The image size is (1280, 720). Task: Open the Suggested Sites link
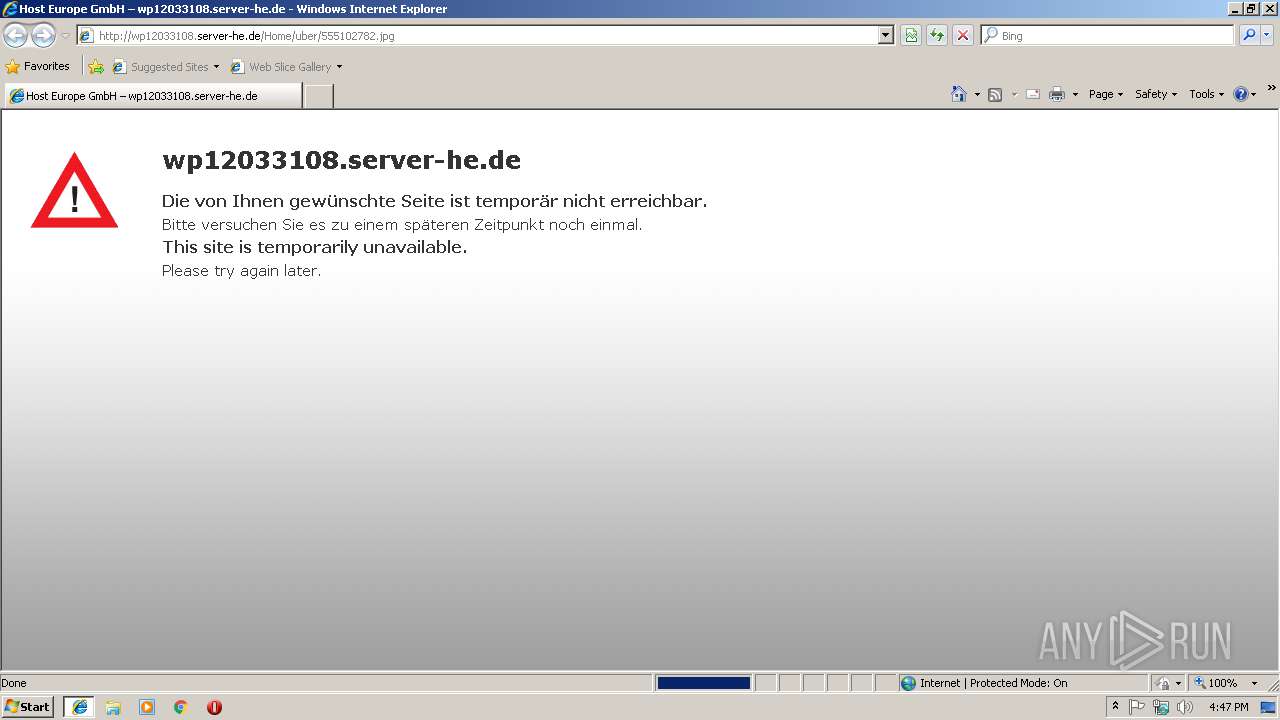pos(161,67)
